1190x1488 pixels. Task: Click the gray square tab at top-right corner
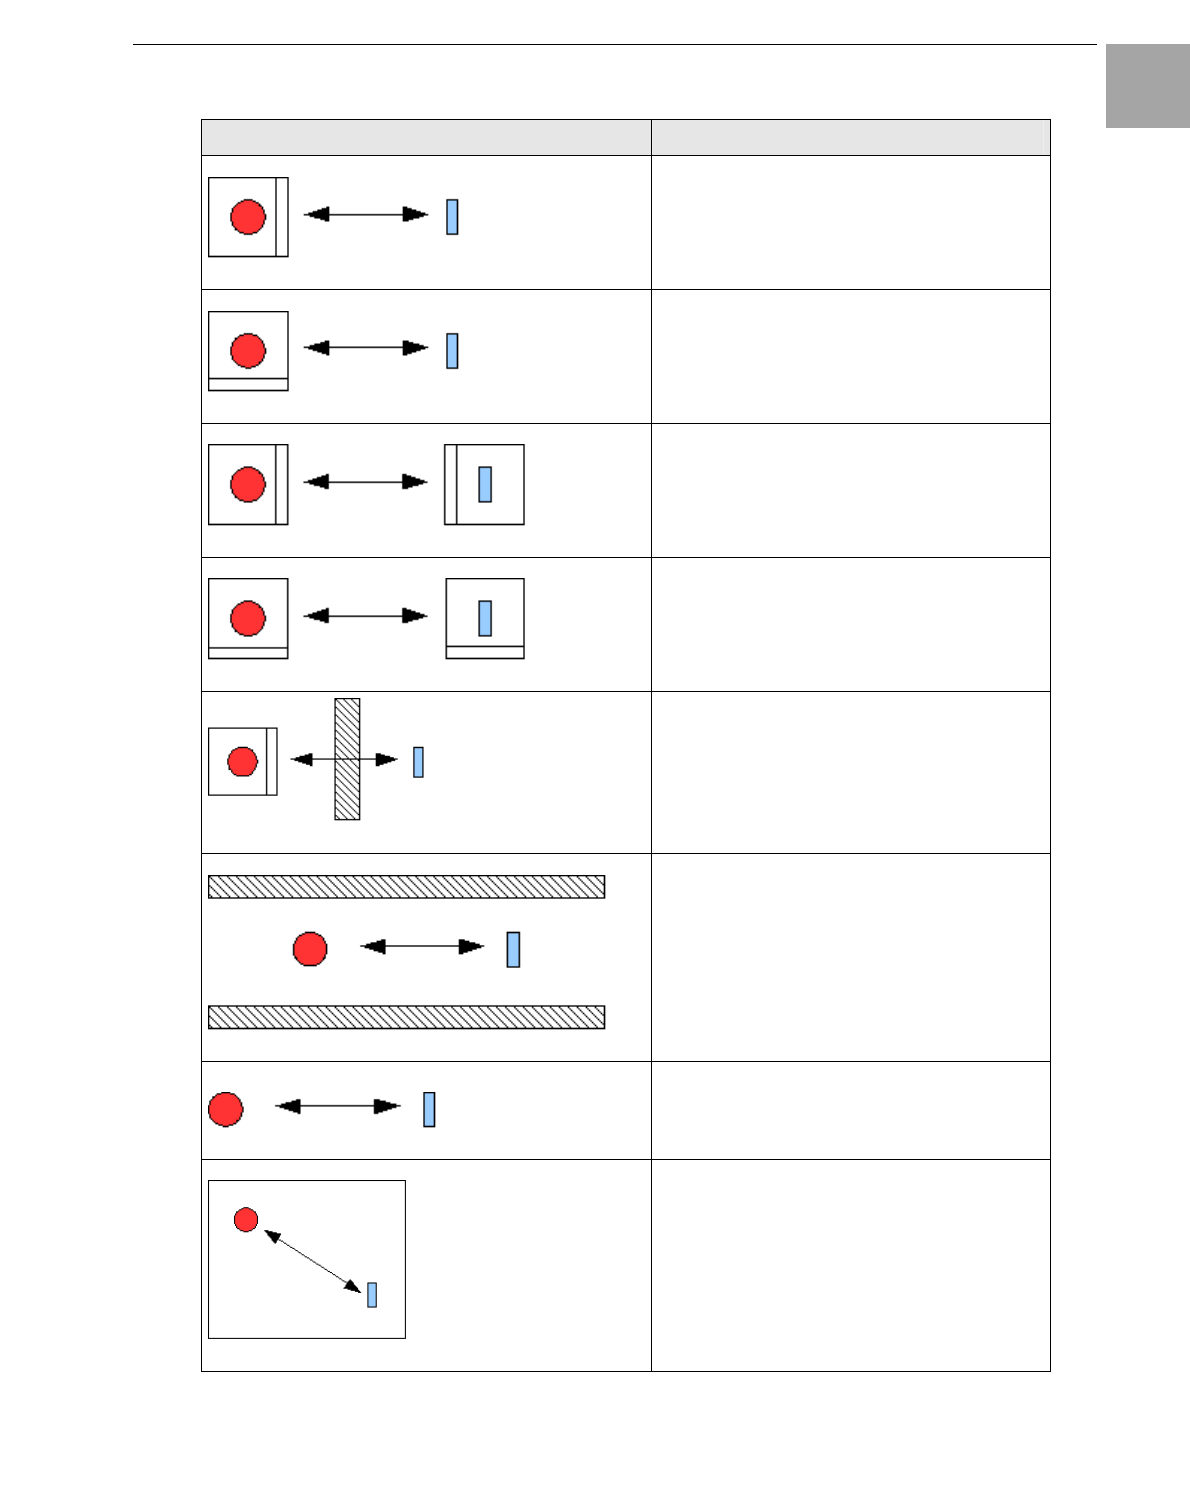pos(1148,86)
